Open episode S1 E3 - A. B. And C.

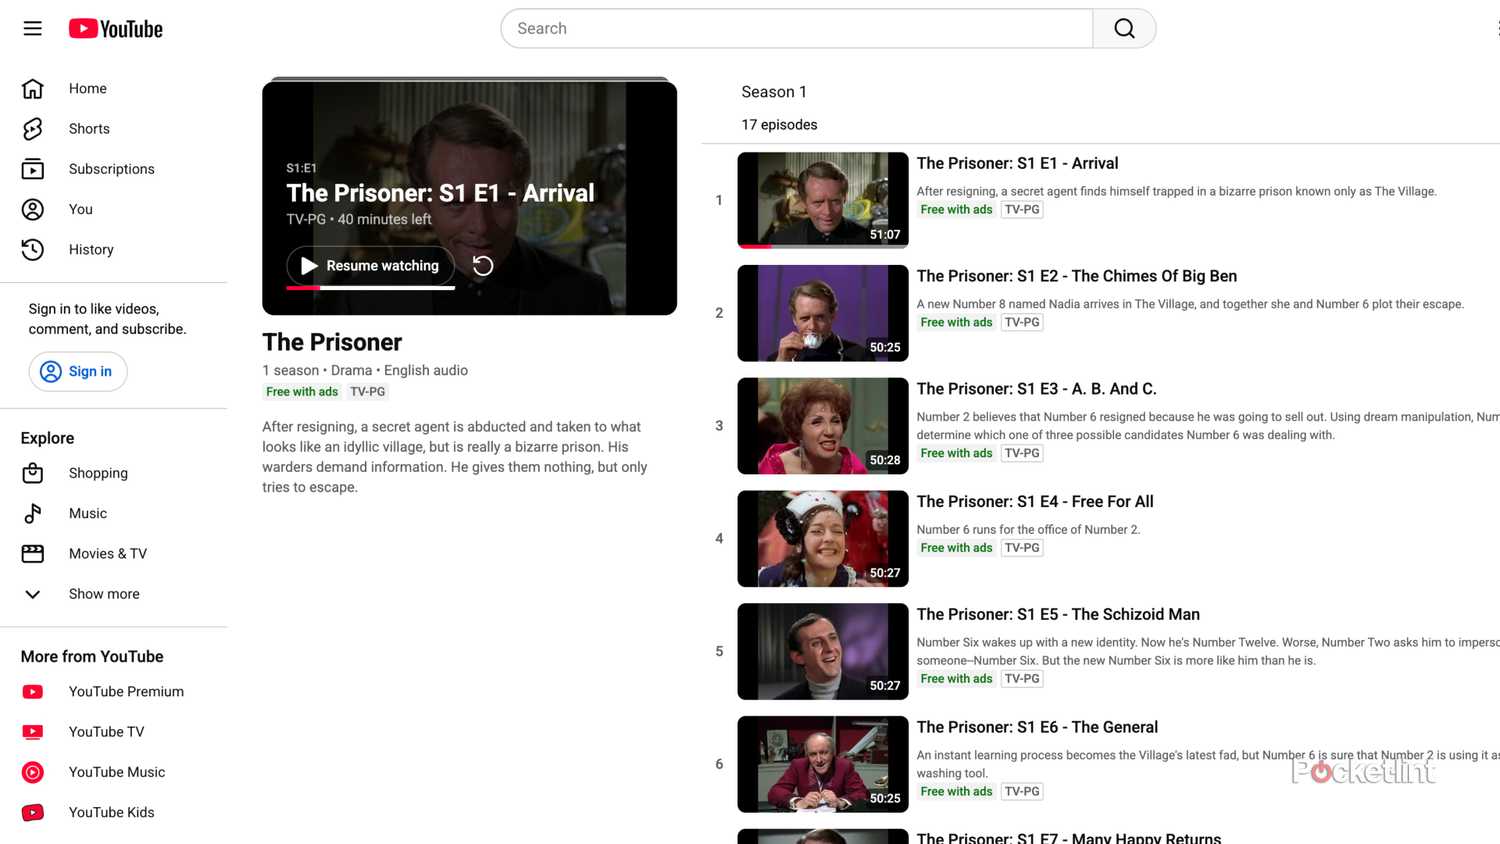point(1036,389)
